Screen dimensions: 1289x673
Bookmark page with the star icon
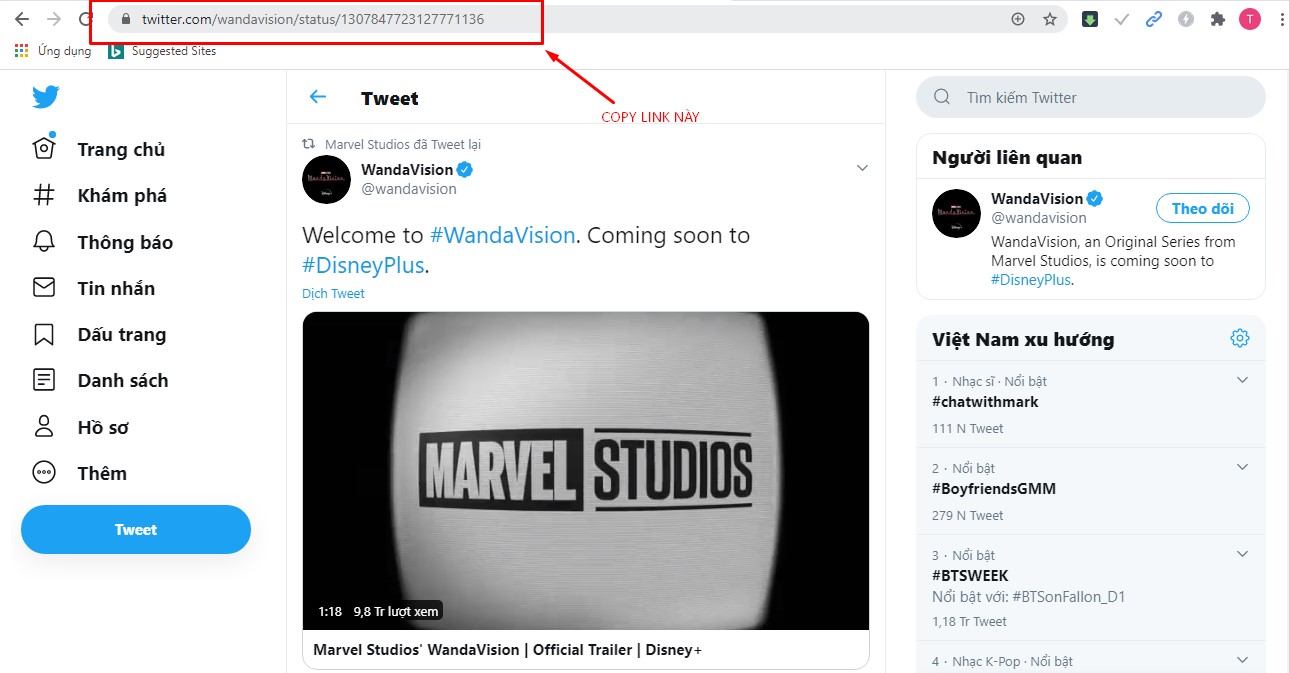[x=1050, y=19]
